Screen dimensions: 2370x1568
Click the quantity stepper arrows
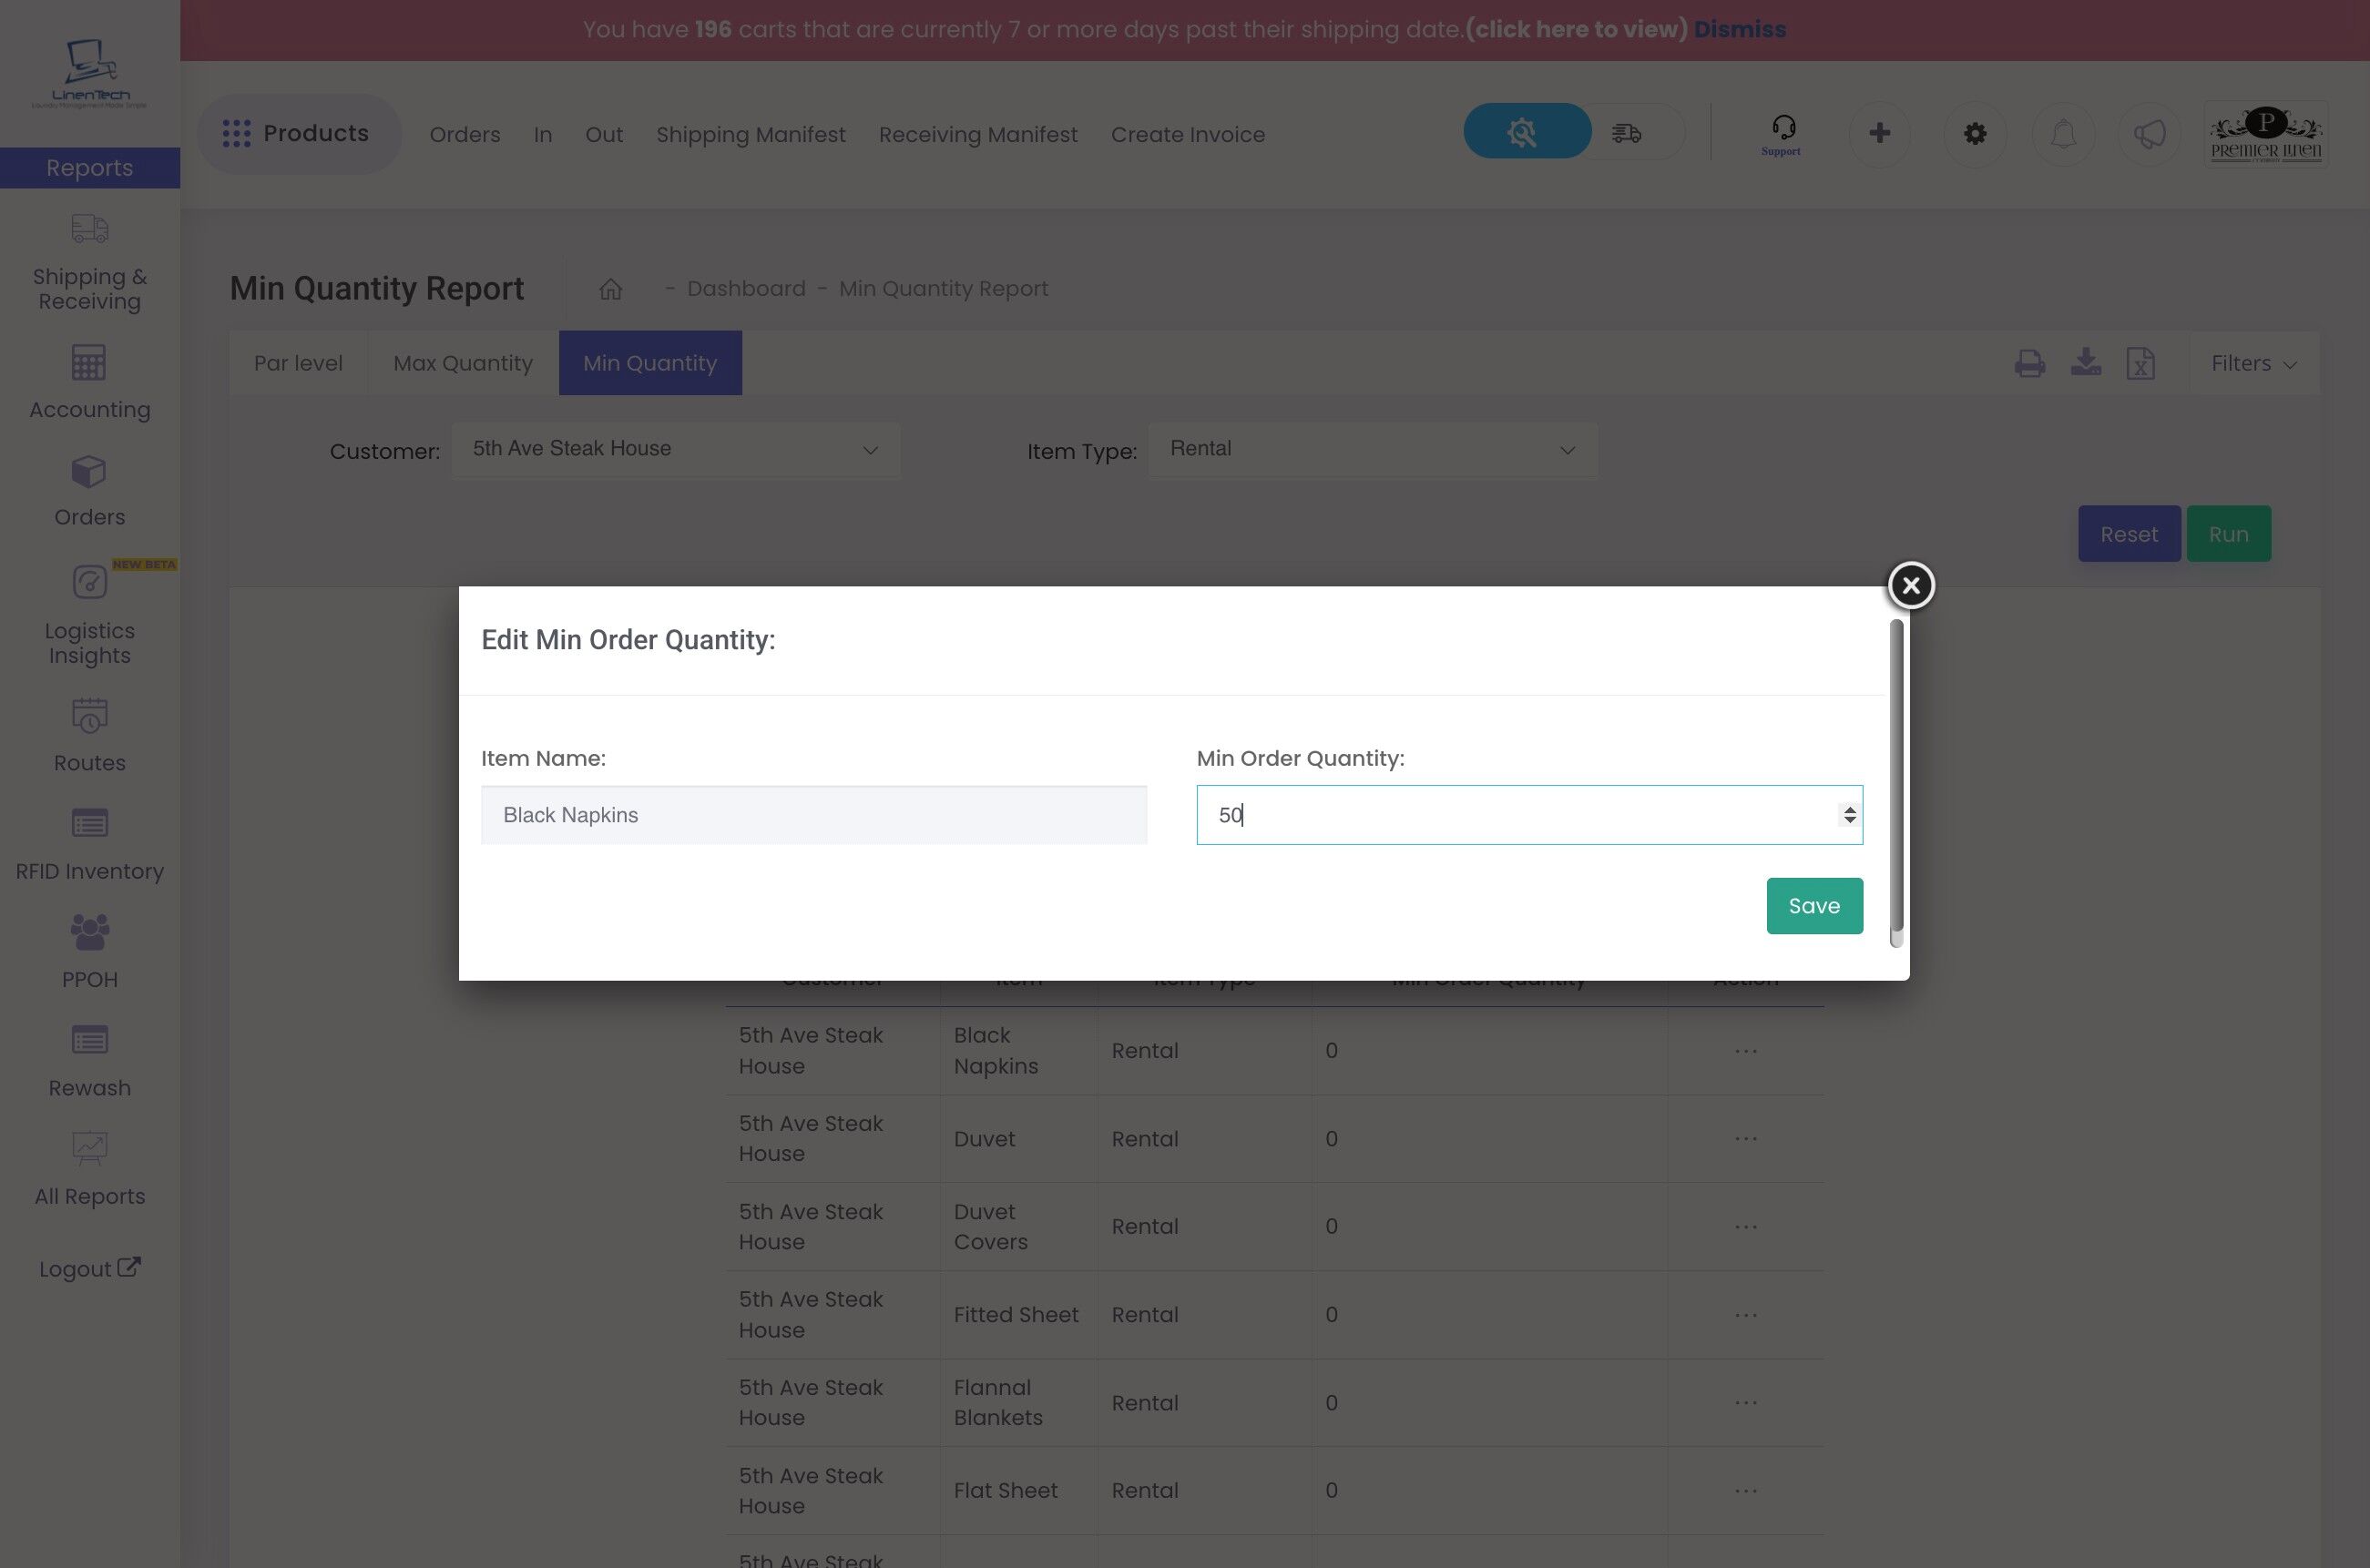point(1849,815)
